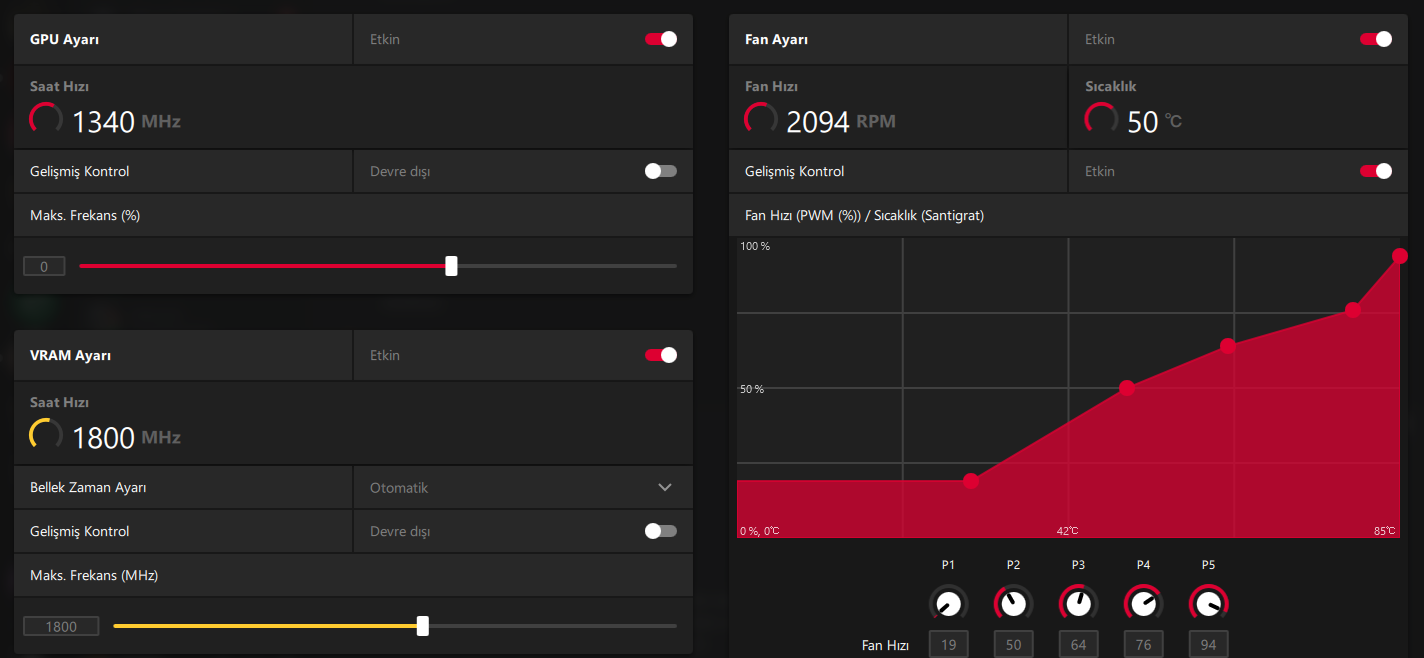This screenshot has height=658, width=1424.
Task: Toggle VRAM Gelişmiş Kontrol switch
Action: coord(661,531)
